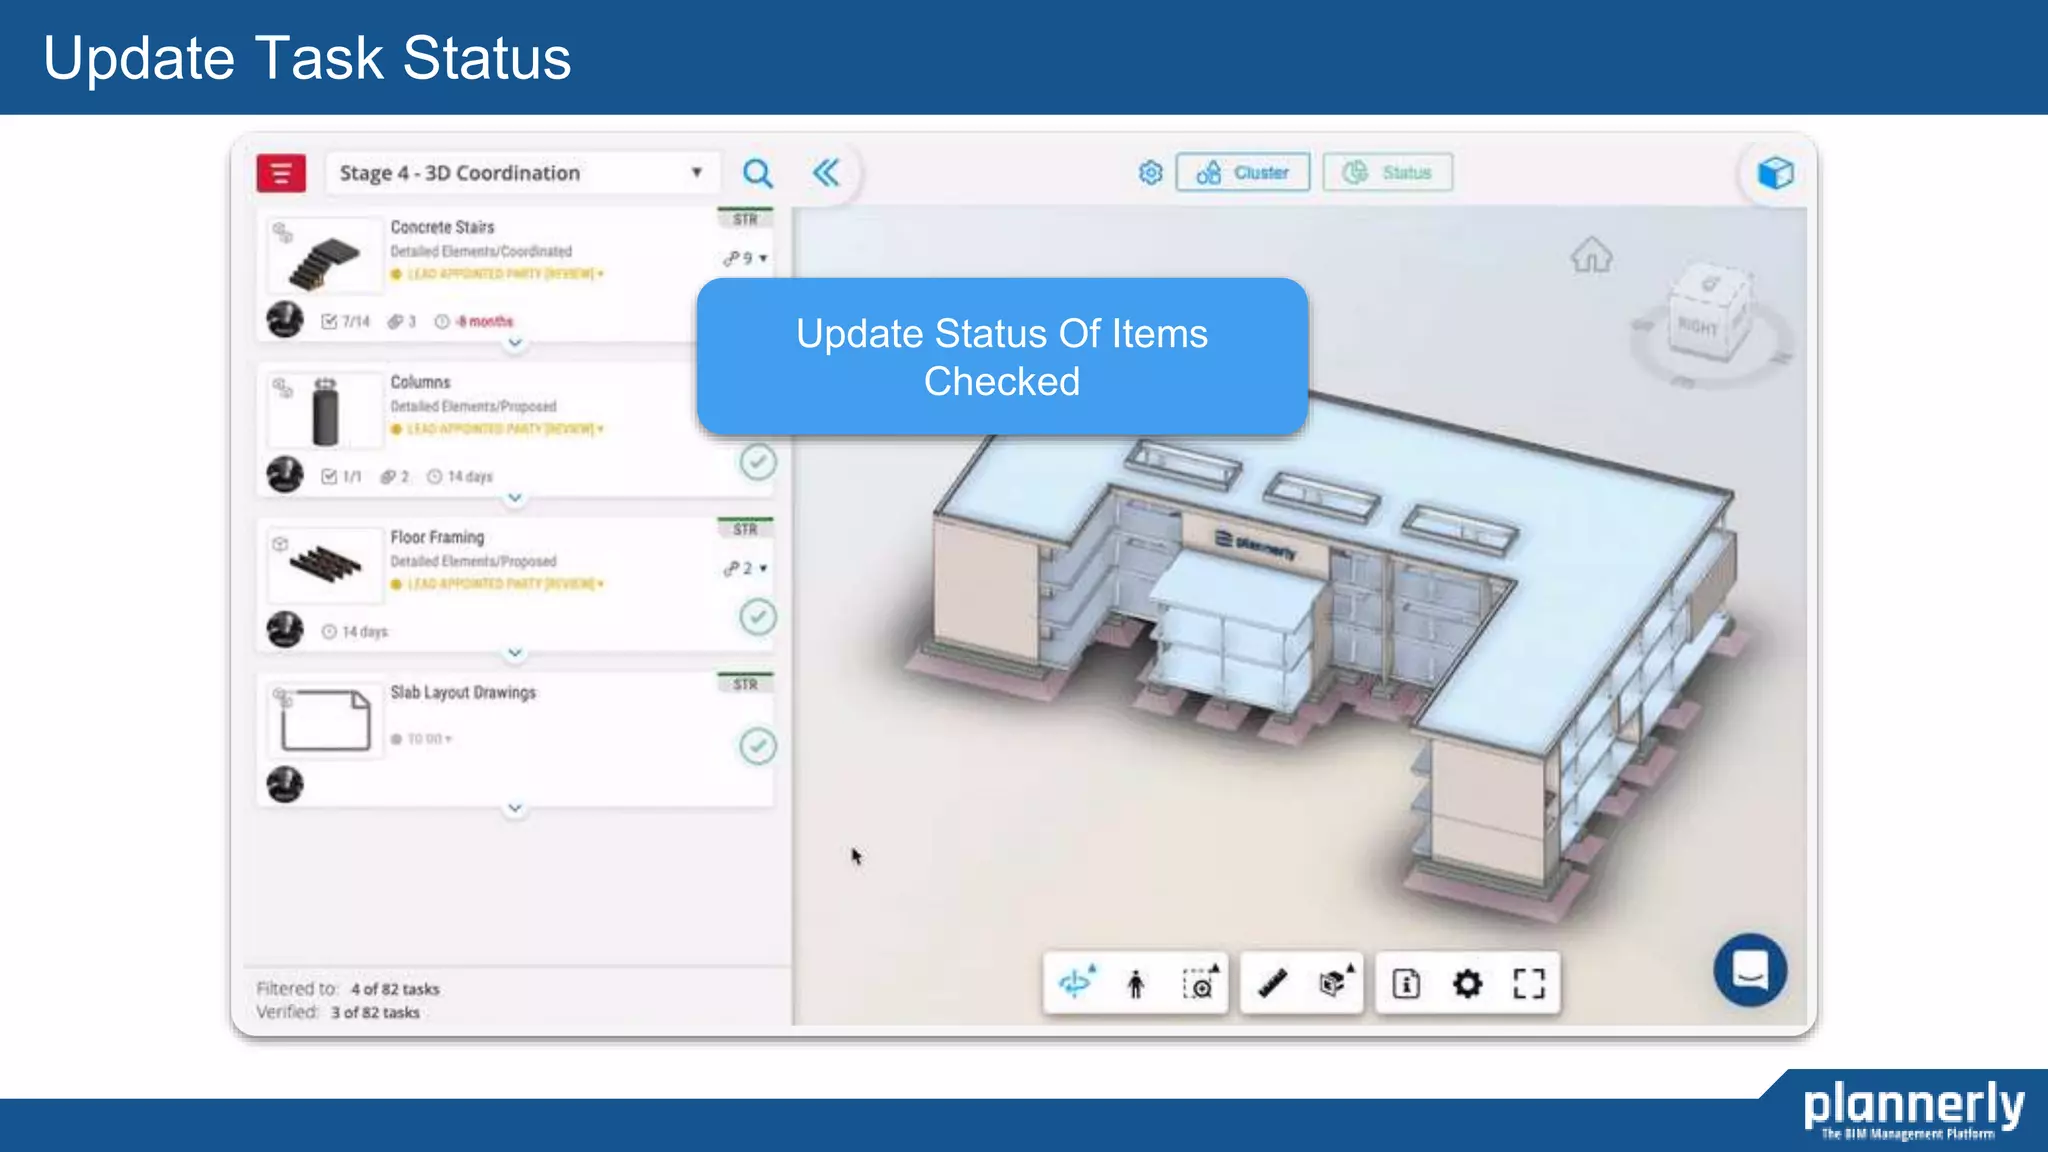Switch to Status view
Viewport: 2048px width, 1152px height.
(1388, 173)
